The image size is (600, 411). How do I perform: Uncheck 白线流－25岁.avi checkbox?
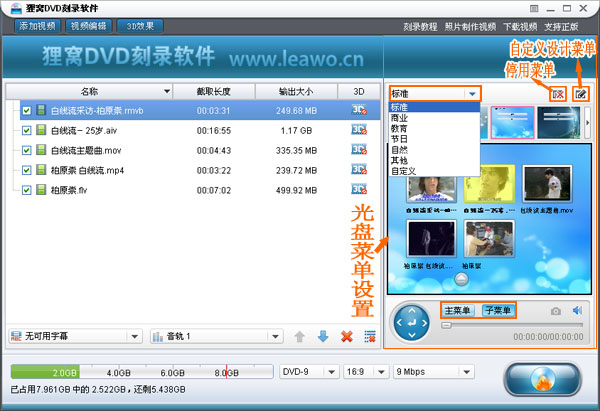click(26, 130)
